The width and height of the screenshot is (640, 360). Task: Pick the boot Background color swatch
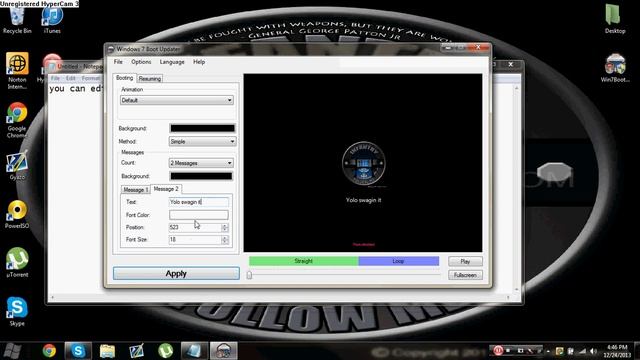202,128
